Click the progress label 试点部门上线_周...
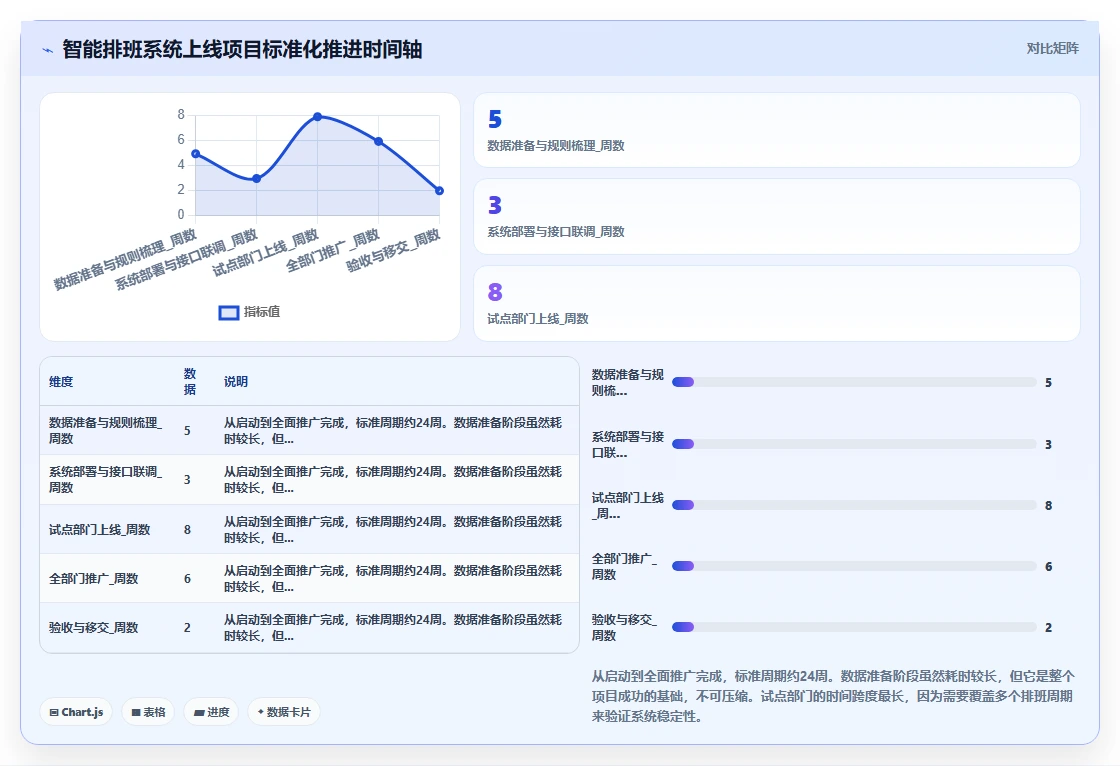Viewport: 1120px width, 766px height. (628, 505)
